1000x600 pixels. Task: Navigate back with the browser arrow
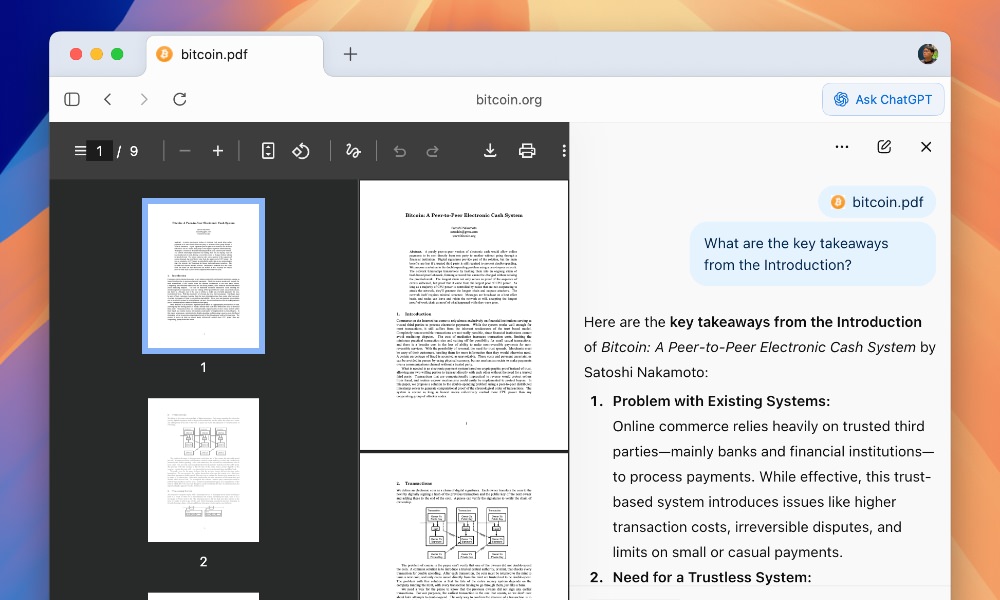click(108, 99)
